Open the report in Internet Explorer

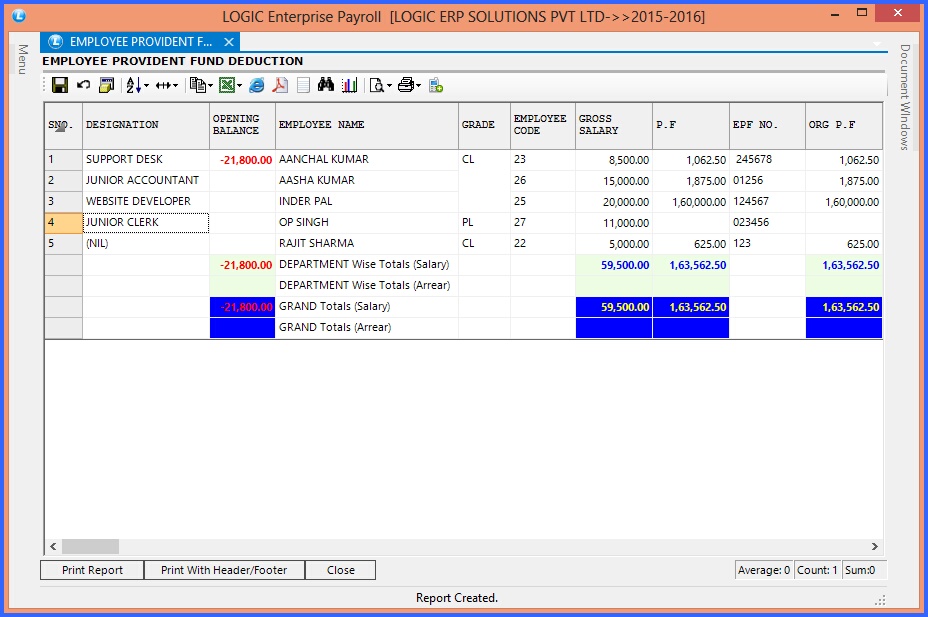(x=256, y=86)
